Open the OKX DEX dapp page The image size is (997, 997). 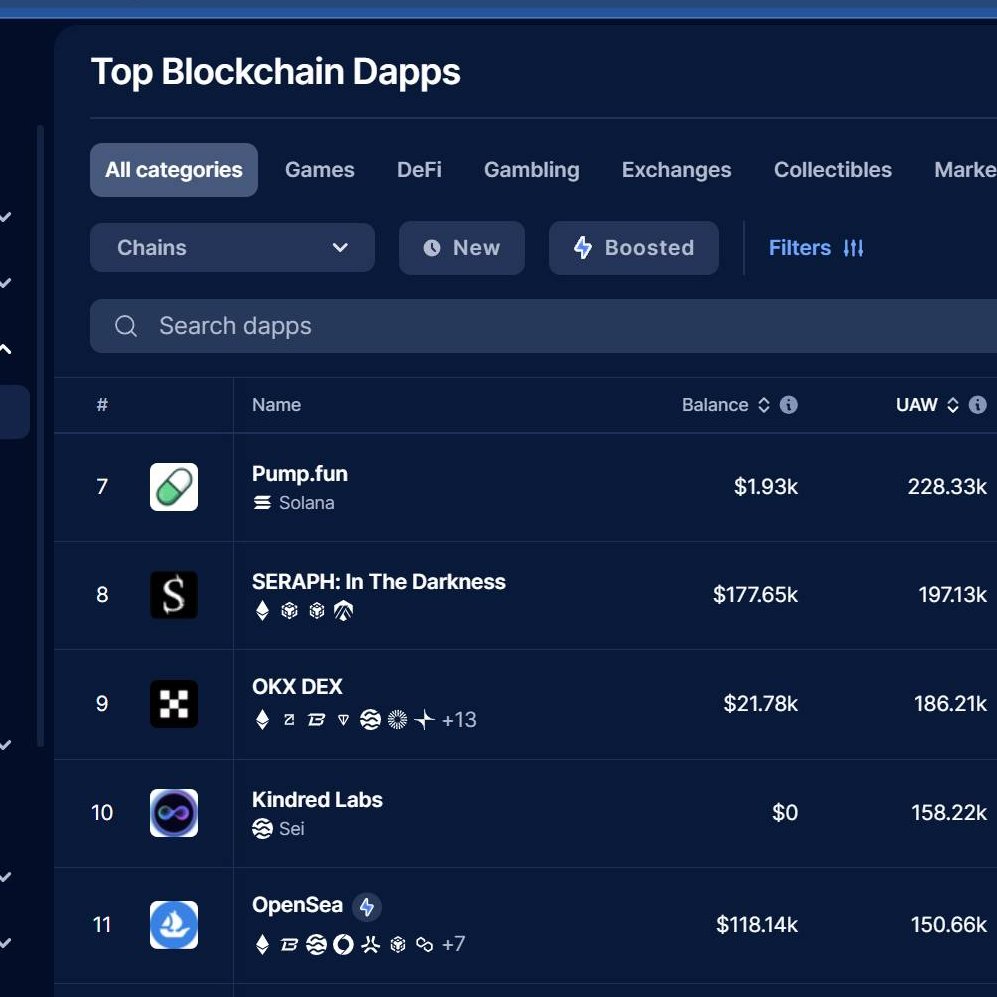[297, 687]
